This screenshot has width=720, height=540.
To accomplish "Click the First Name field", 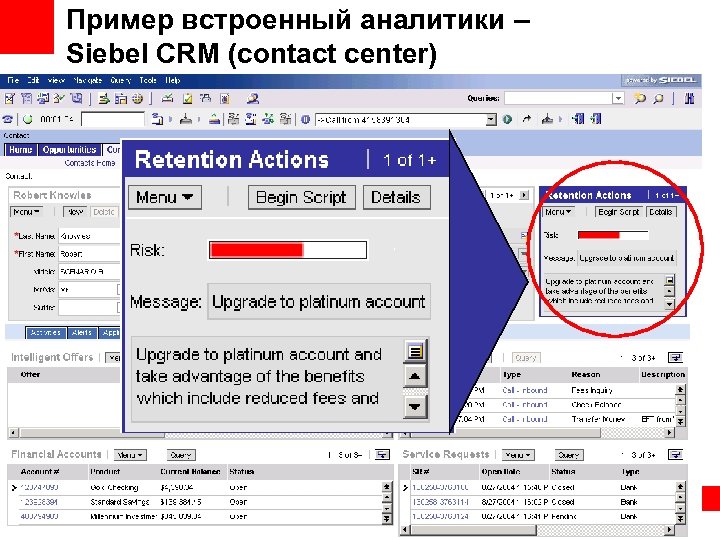I will point(89,254).
